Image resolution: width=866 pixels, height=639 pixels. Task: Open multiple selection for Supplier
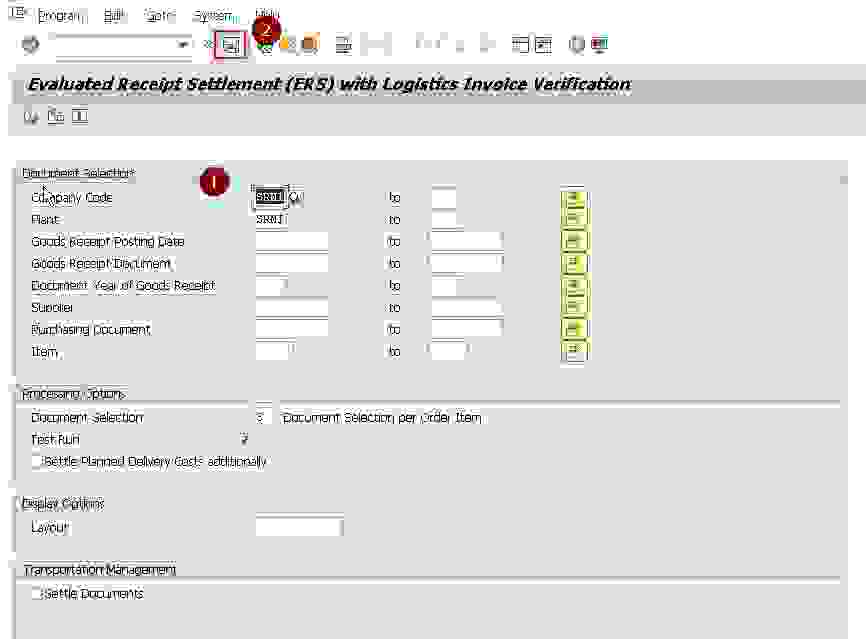point(574,308)
